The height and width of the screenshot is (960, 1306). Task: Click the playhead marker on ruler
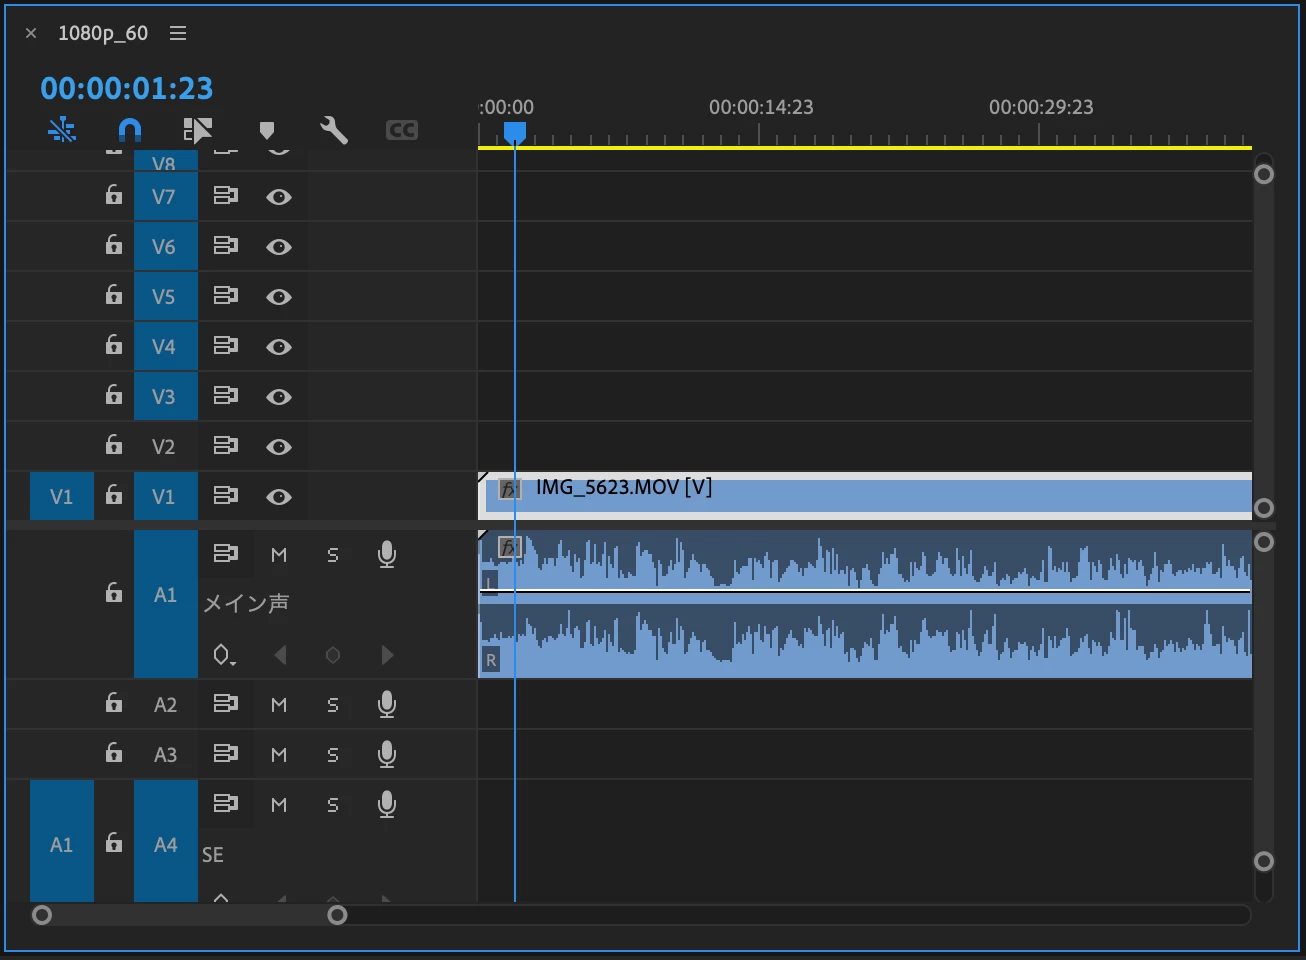pyautogui.click(x=515, y=133)
